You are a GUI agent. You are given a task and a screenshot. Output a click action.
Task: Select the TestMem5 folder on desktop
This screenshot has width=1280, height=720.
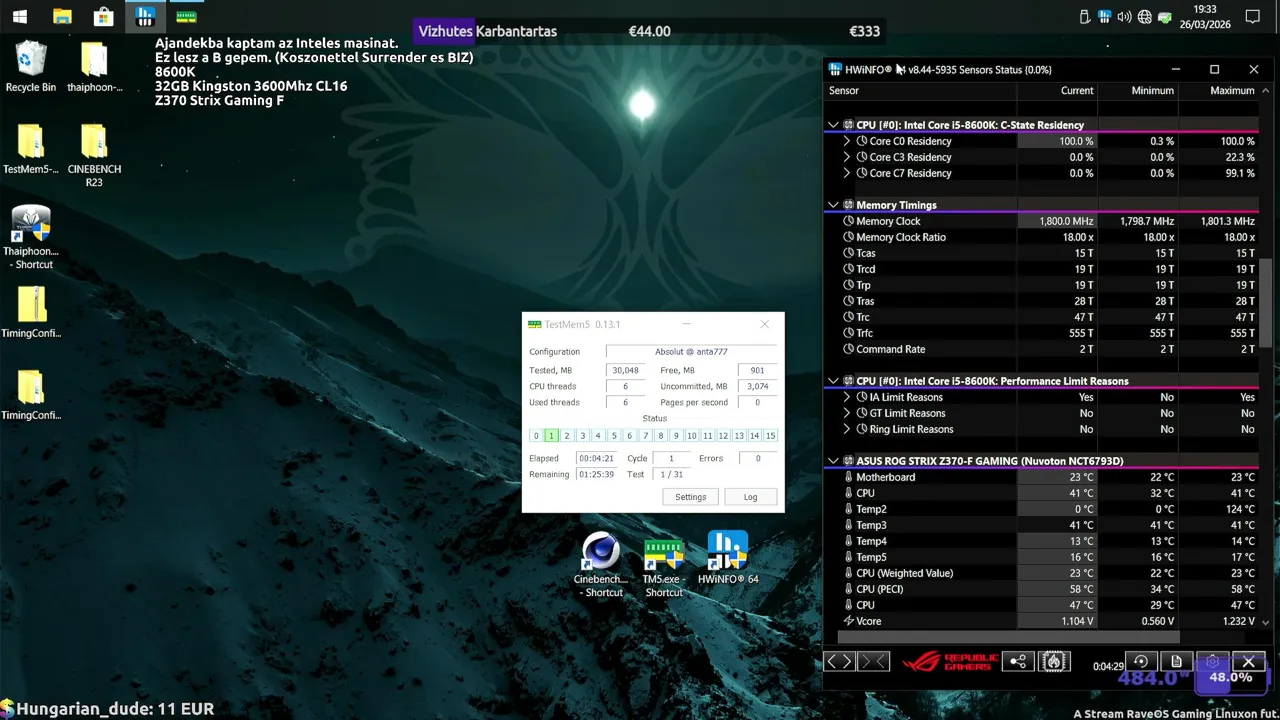31,149
